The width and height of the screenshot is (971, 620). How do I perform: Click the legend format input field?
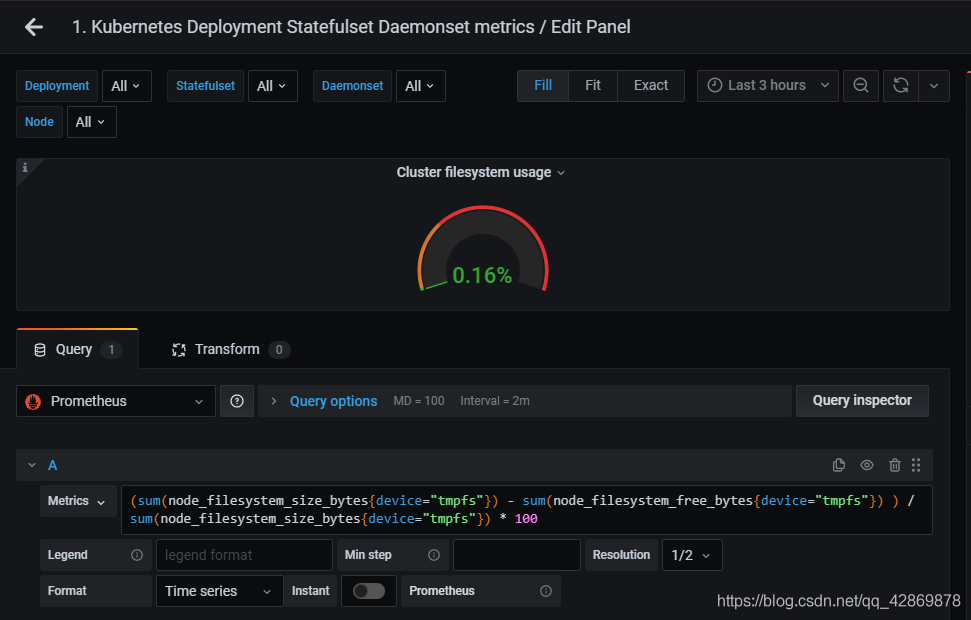tap(244, 555)
